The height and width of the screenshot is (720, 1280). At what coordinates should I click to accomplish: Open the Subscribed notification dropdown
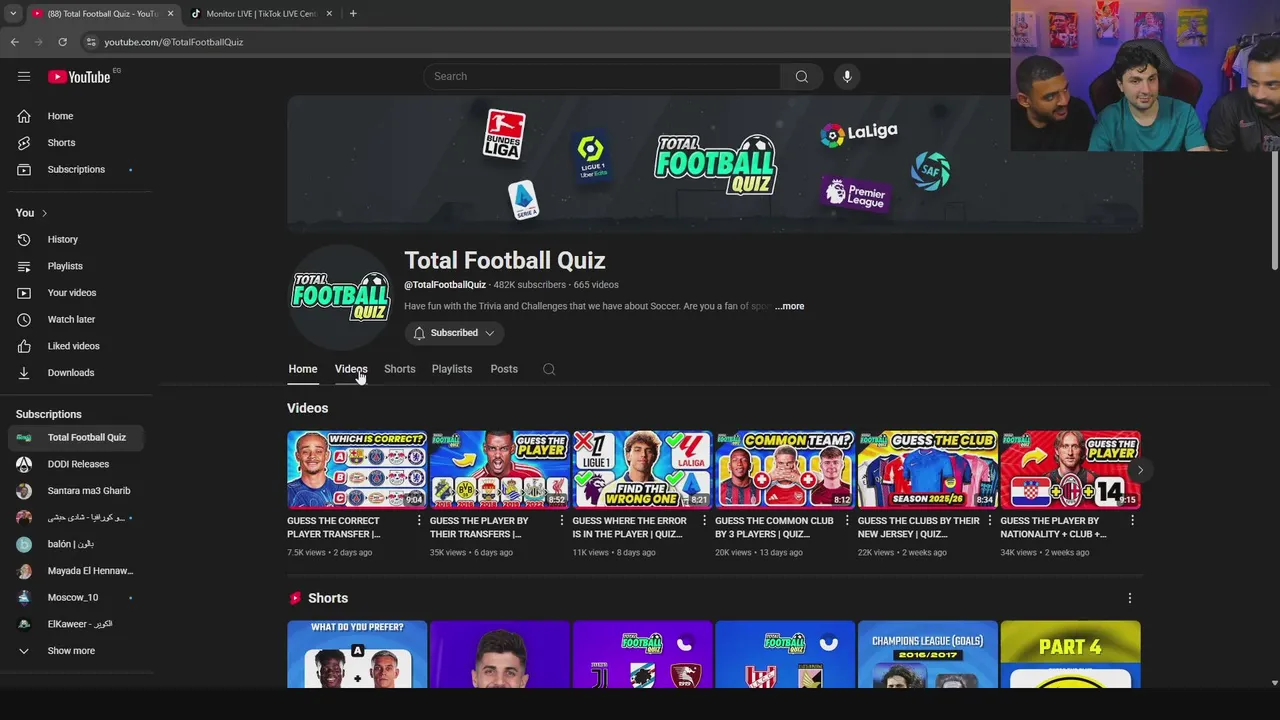click(454, 333)
